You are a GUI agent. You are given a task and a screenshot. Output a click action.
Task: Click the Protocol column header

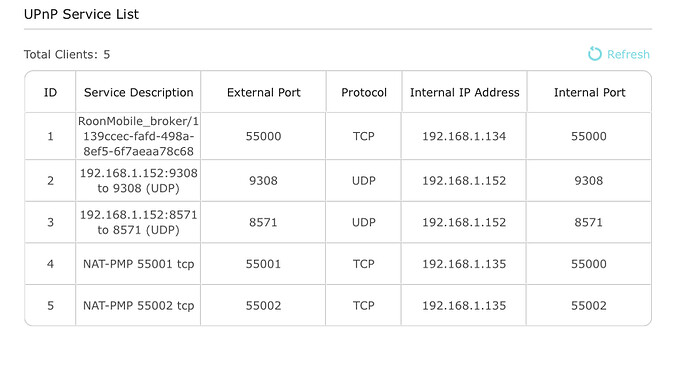tap(364, 92)
